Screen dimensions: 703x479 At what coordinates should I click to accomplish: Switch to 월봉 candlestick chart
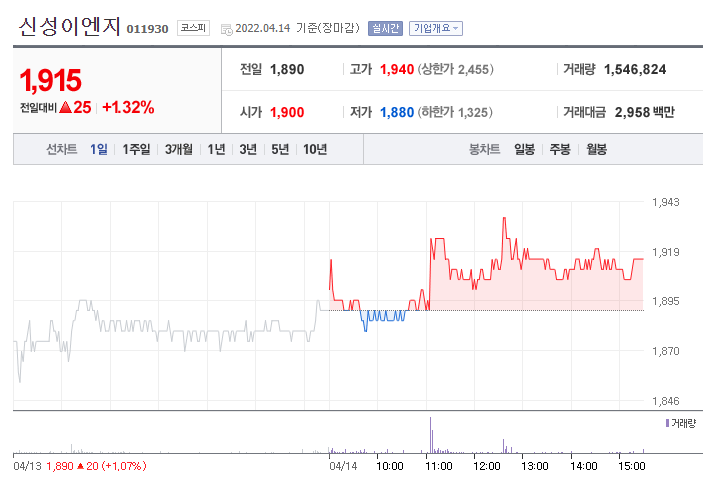(596, 149)
